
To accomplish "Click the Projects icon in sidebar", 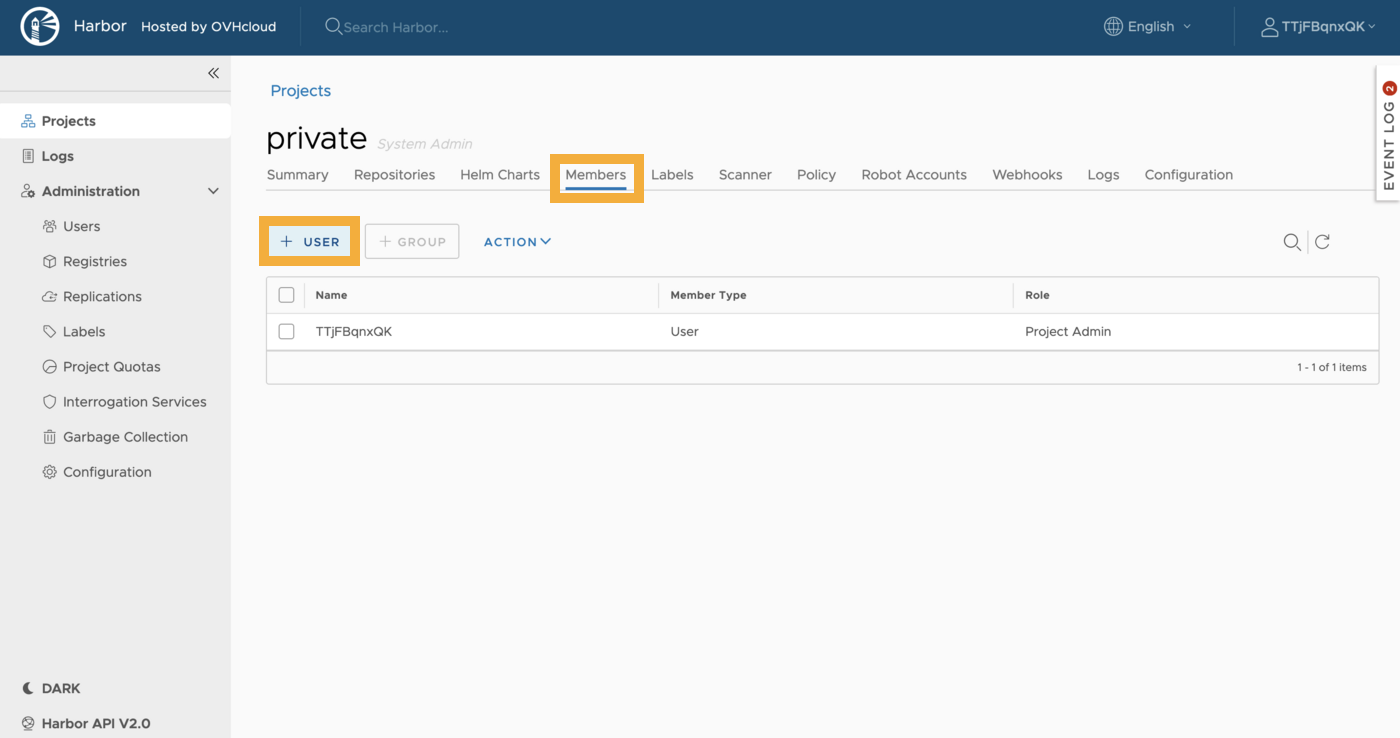I will (28, 121).
